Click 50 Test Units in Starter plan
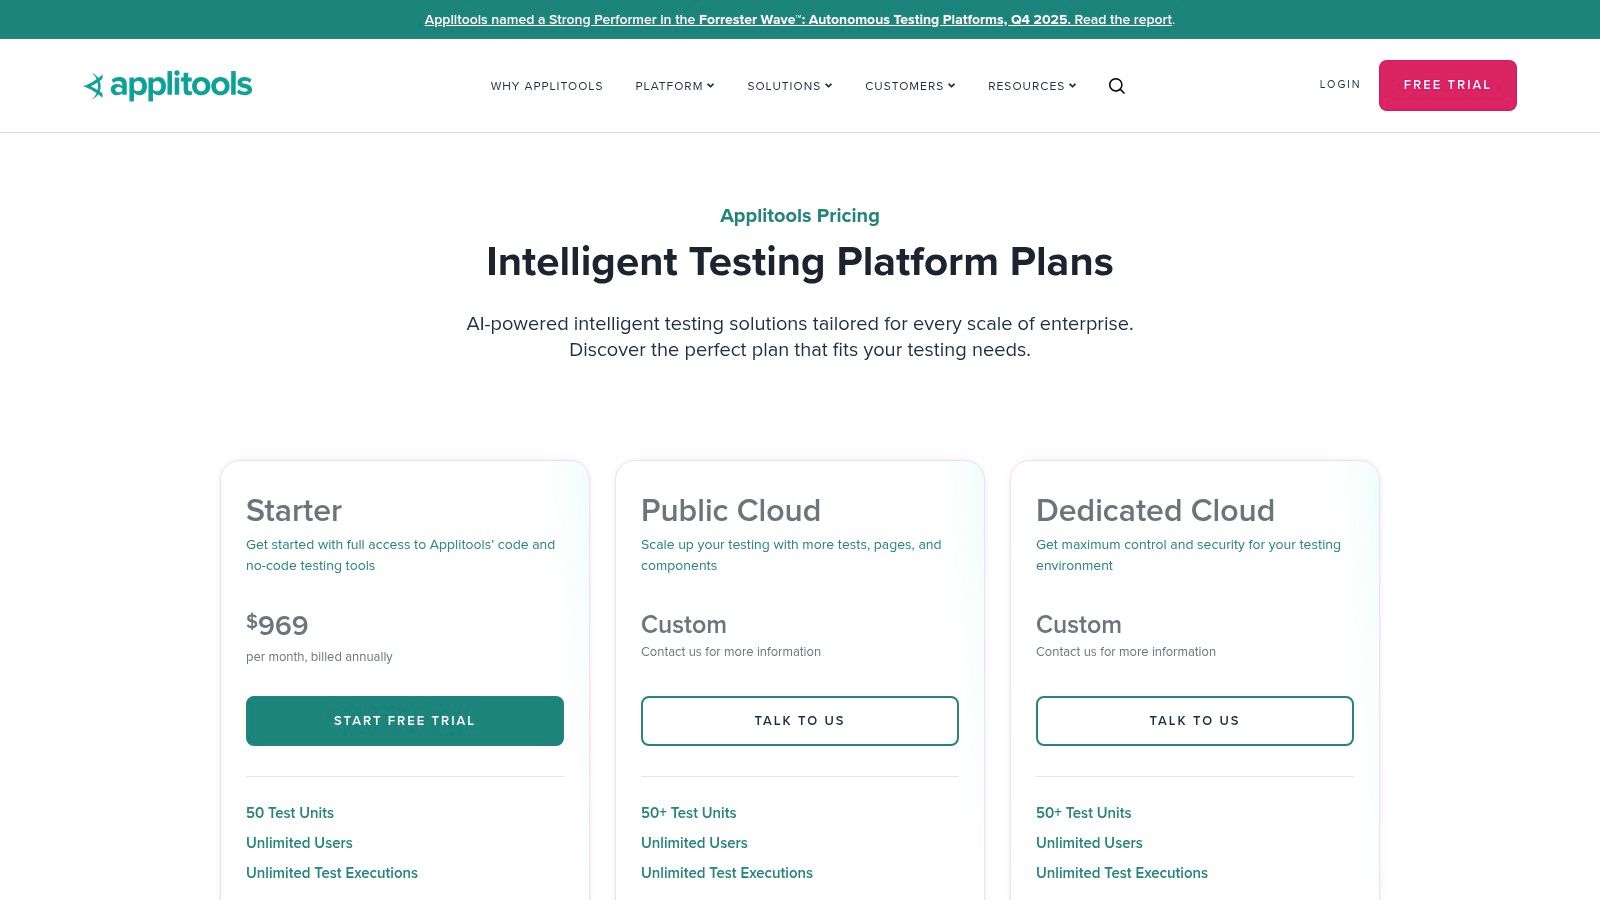 (290, 813)
